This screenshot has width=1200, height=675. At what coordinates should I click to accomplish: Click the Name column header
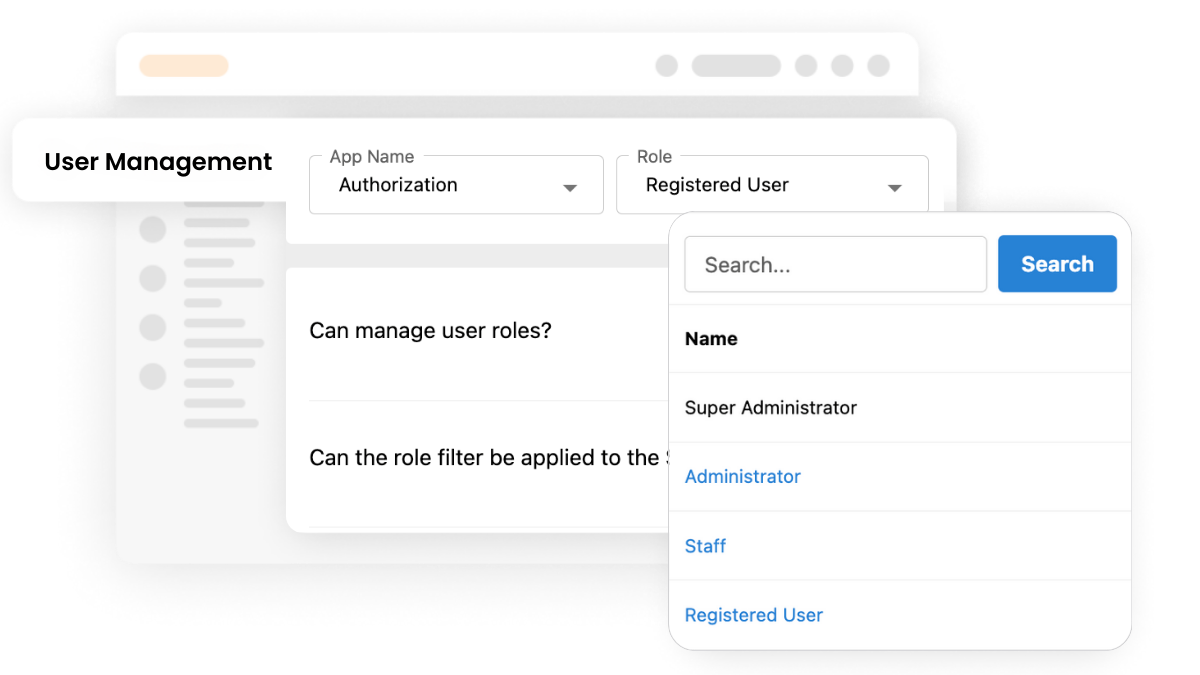(x=711, y=339)
